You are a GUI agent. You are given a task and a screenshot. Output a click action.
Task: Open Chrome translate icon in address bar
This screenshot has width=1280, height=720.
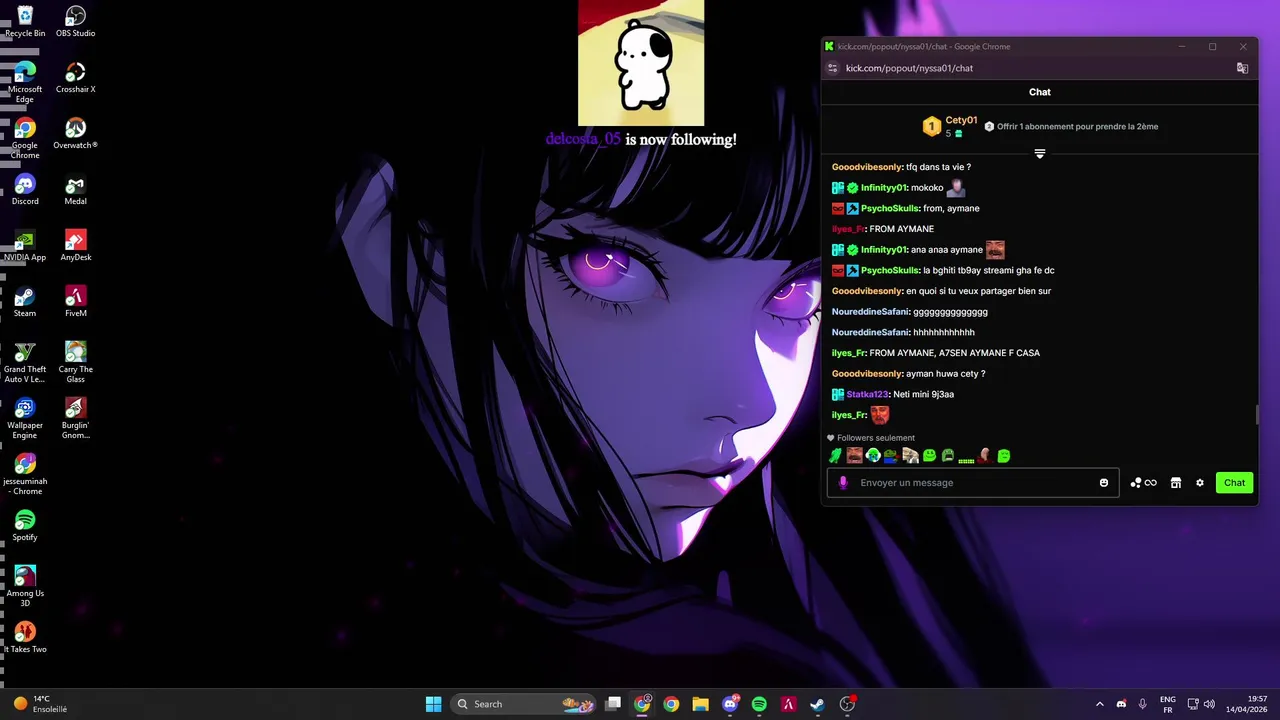coord(1242,68)
